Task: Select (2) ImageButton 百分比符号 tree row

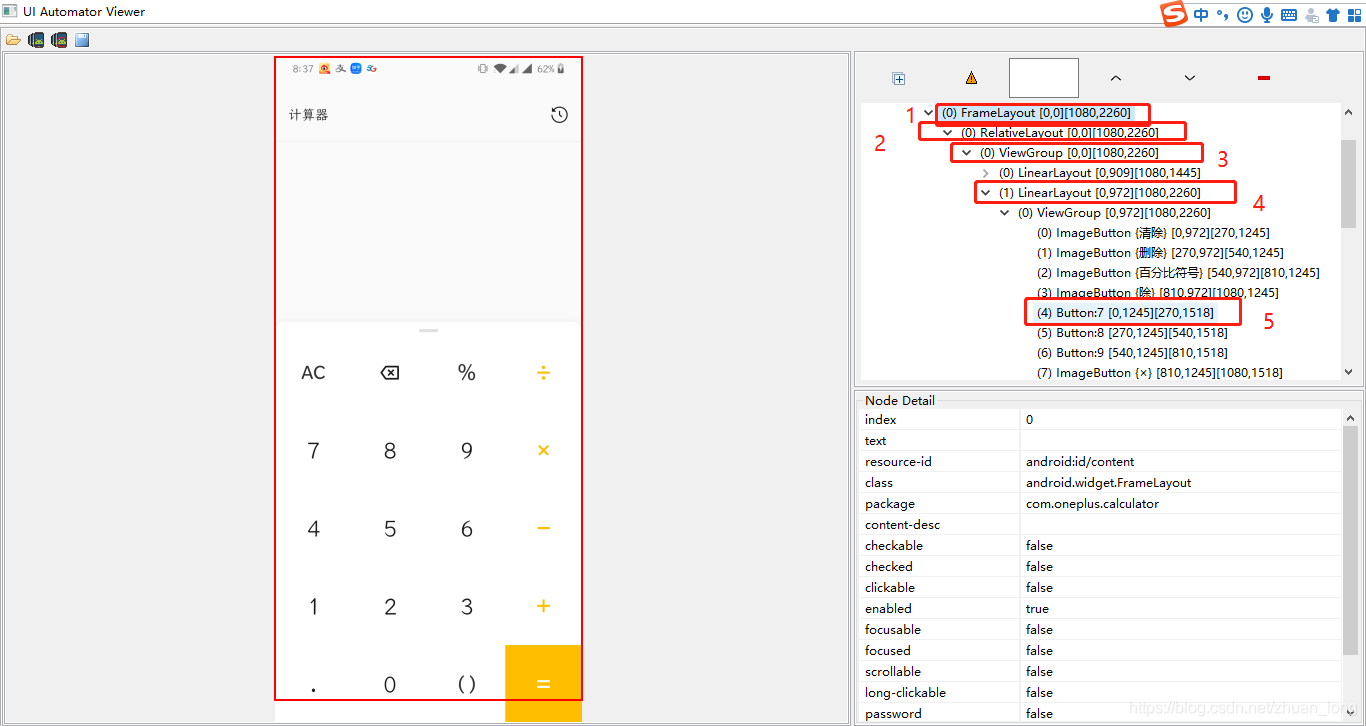Action: (x=1178, y=273)
